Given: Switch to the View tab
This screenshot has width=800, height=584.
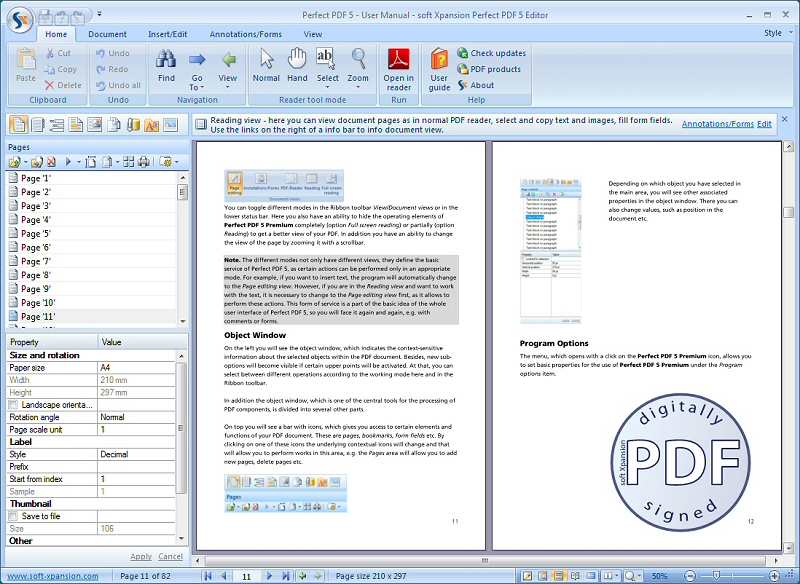Looking at the screenshot, I should coord(313,34).
